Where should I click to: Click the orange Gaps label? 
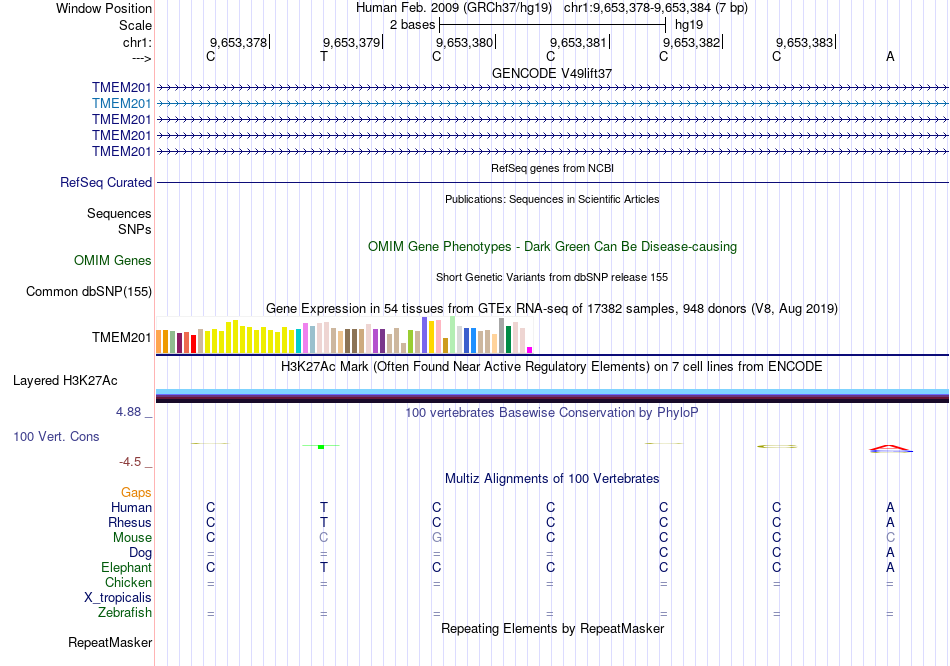136,493
